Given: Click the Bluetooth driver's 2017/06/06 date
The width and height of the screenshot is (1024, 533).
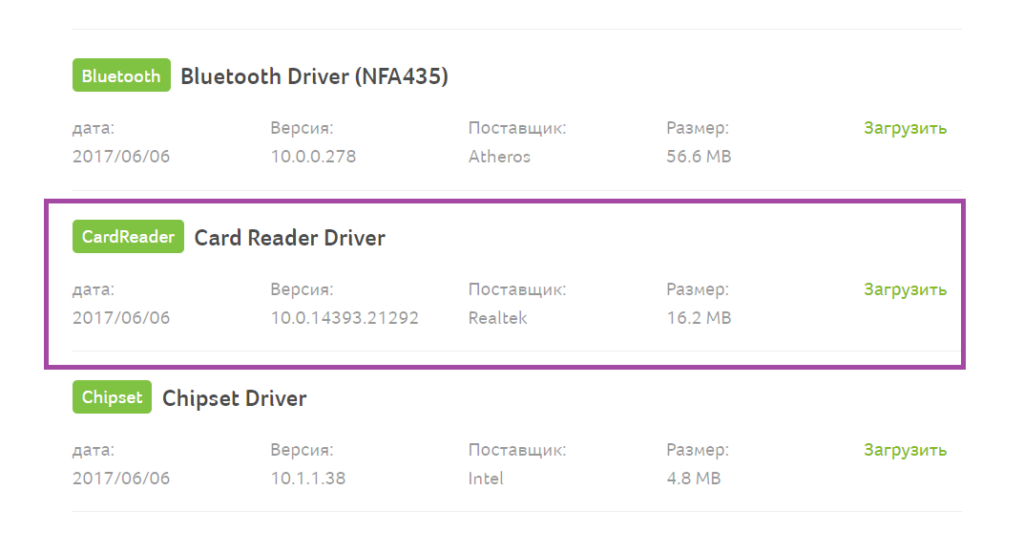Looking at the screenshot, I should 121,157.
